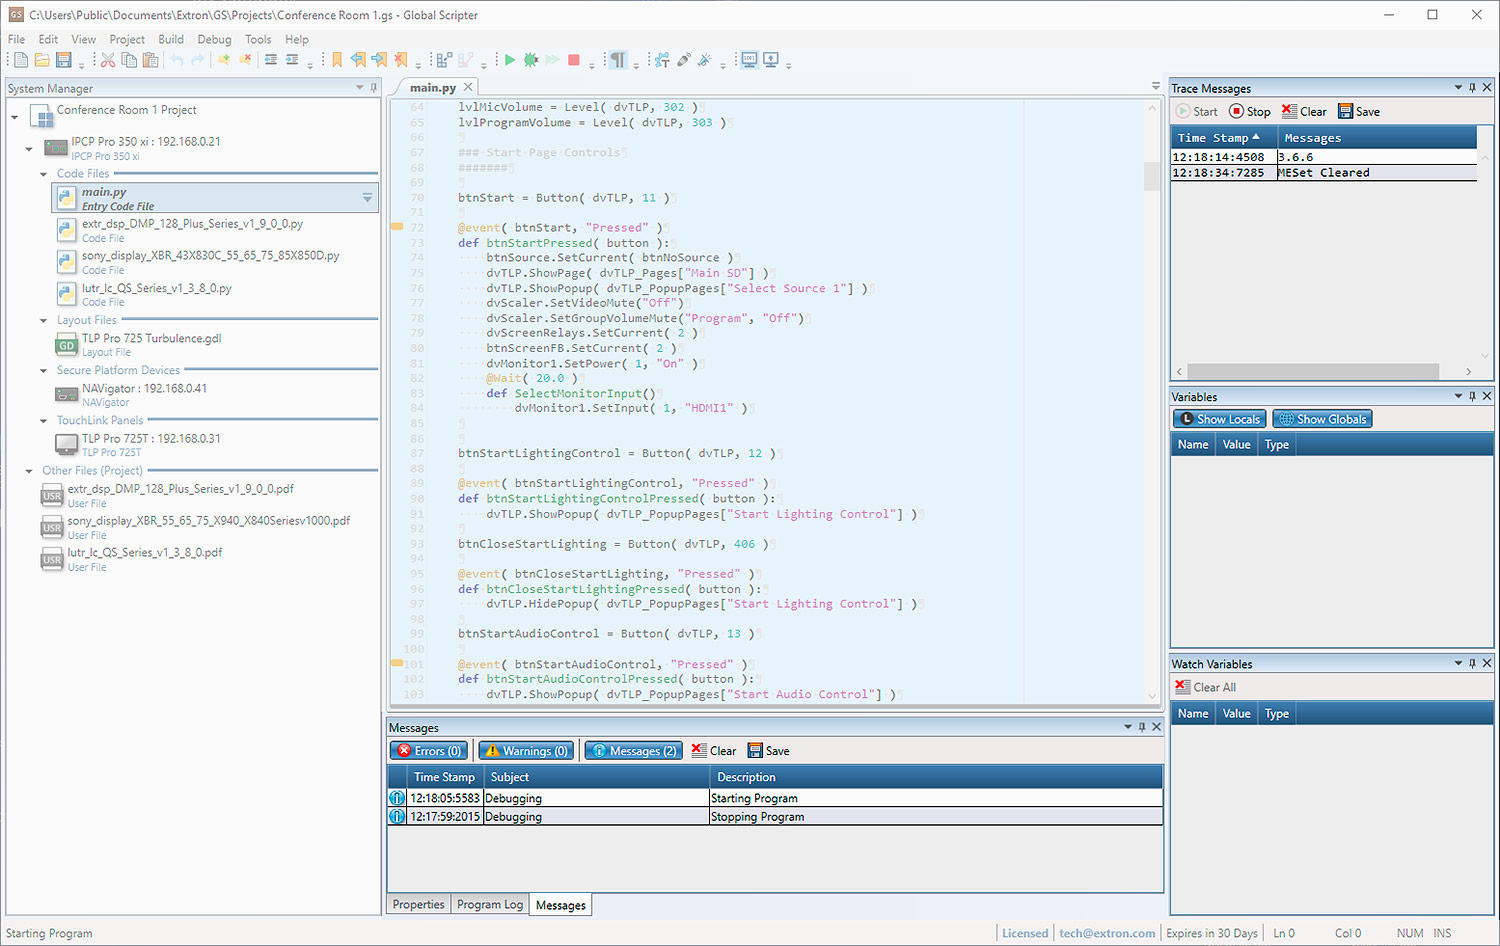This screenshot has width=1500, height=946.
Task: Click Clear All in Watch Variables
Action: [x=1205, y=687]
